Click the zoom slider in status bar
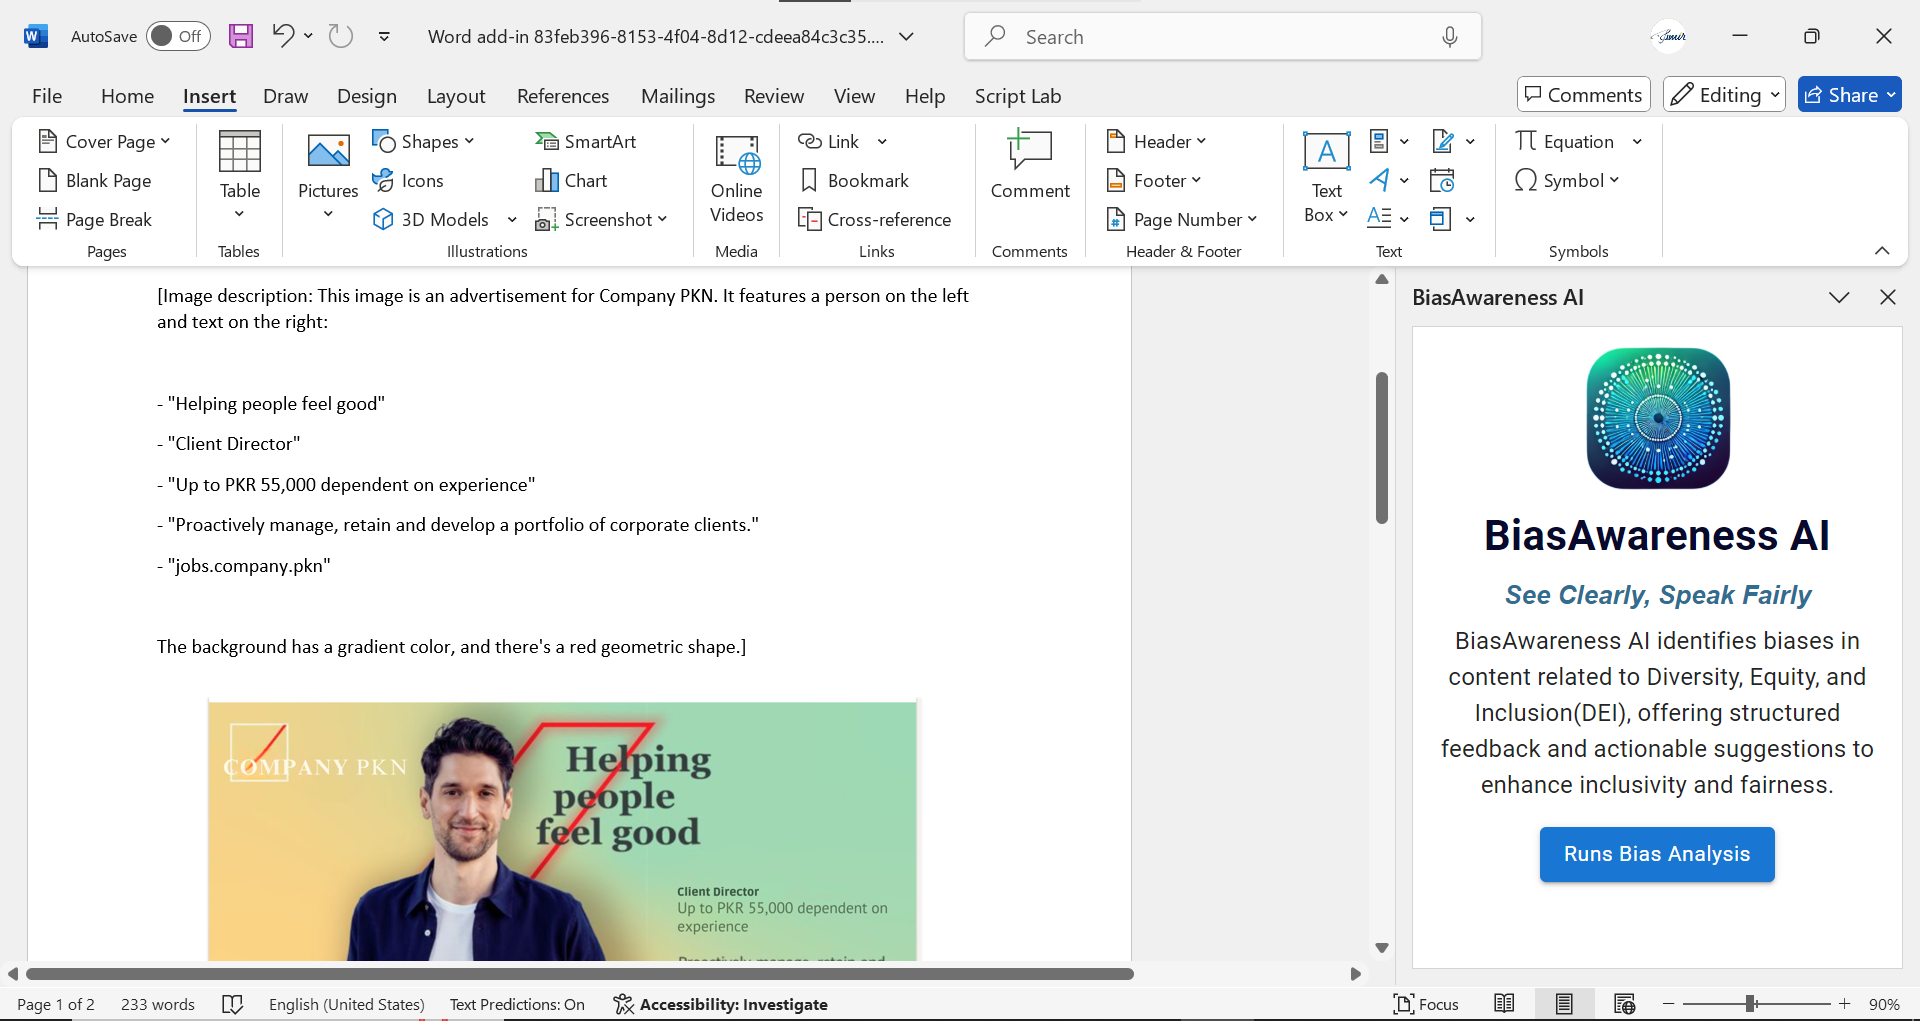Image resolution: width=1920 pixels, height=1021 pixels. (x=1751, y=1004)
